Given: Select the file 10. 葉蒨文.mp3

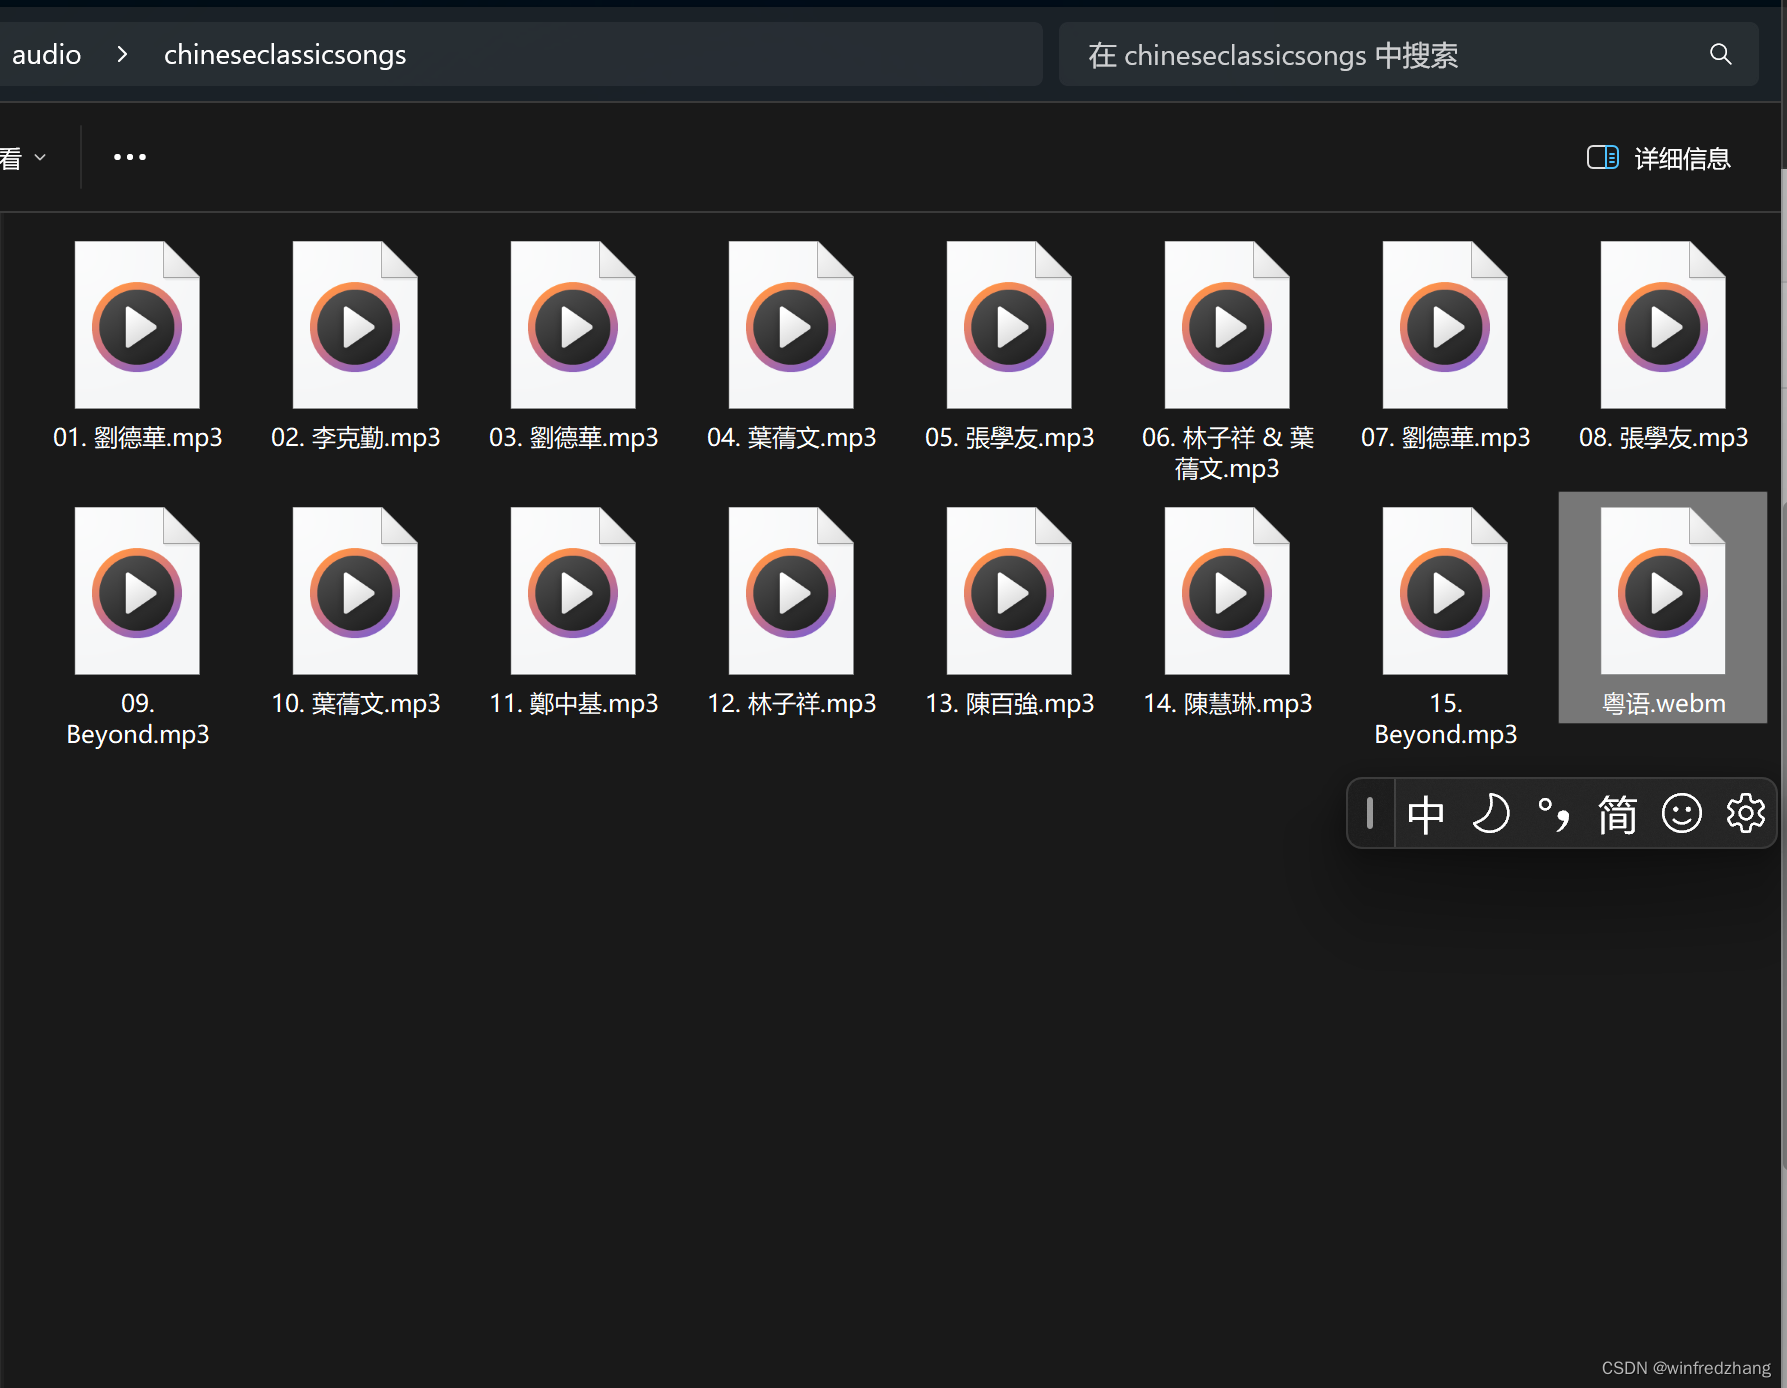Looking at the screenshot, I should click(x=355, y=612).
